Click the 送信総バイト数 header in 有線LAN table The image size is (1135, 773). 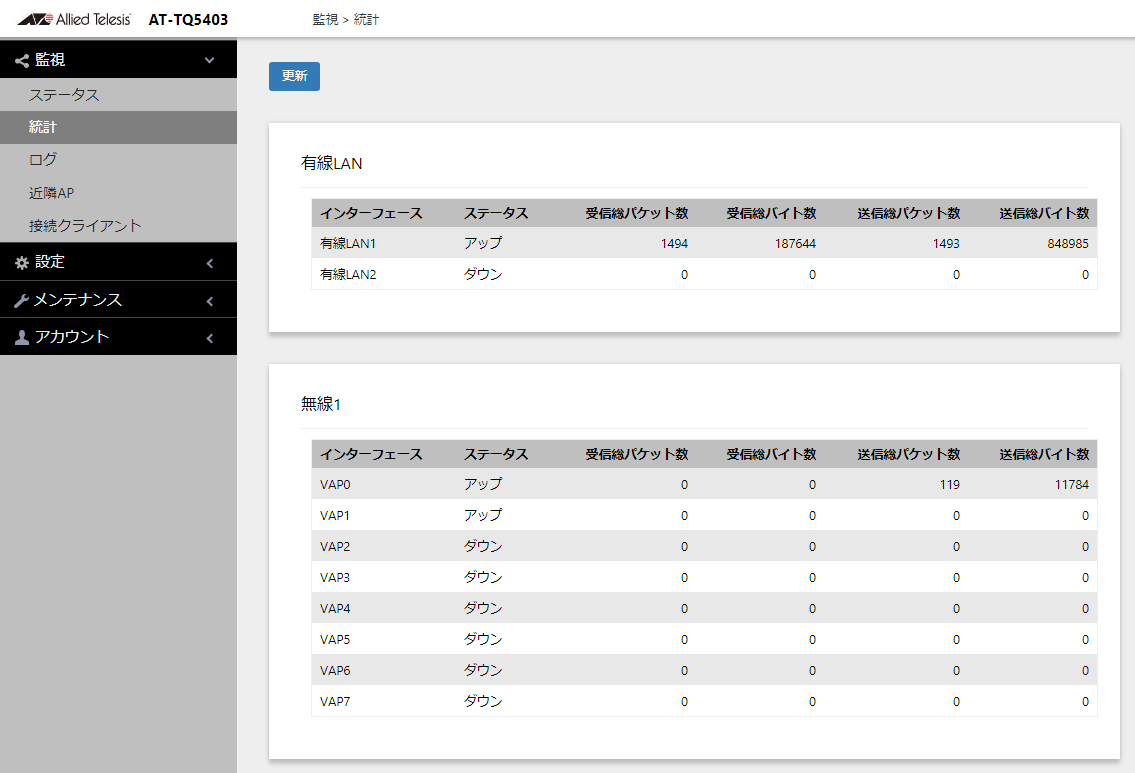(x=1044, y=213)
